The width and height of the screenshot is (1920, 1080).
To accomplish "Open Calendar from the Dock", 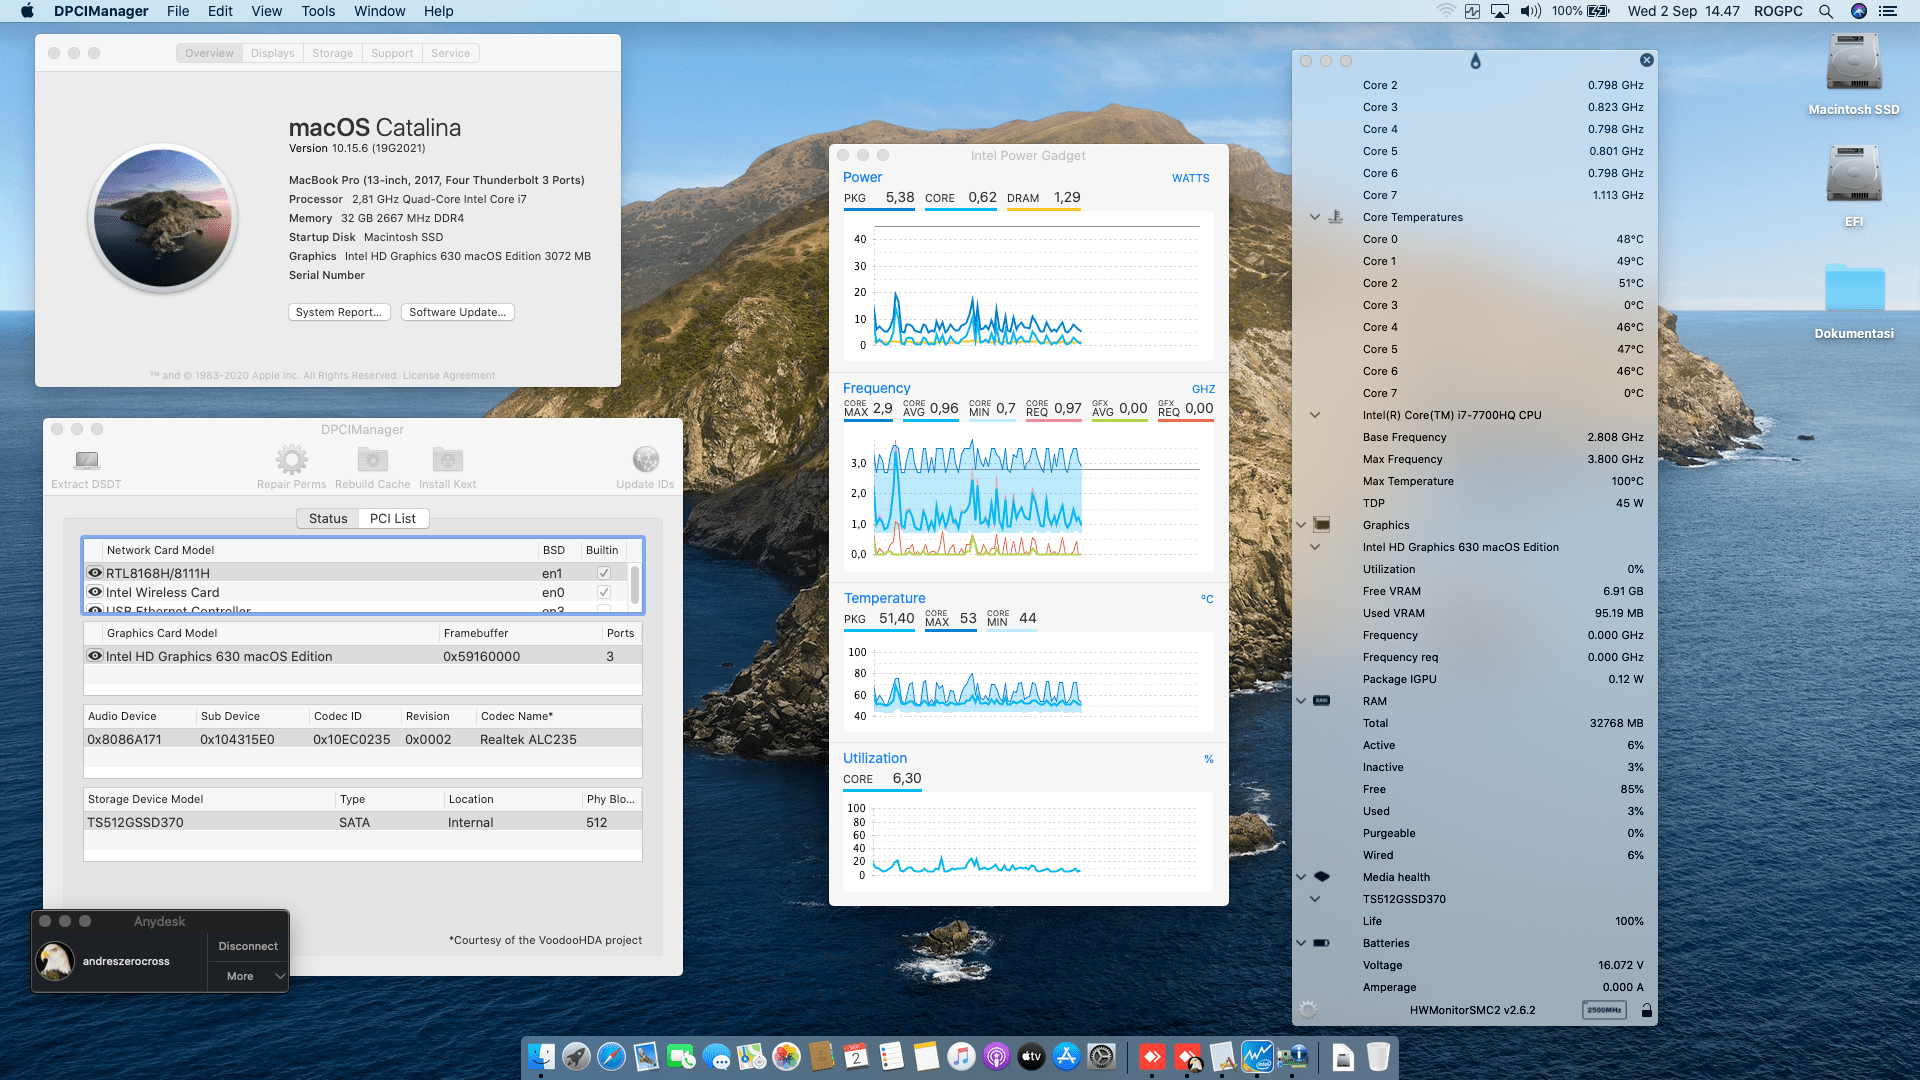I will pyautogui.click(x=856, y=1056).
